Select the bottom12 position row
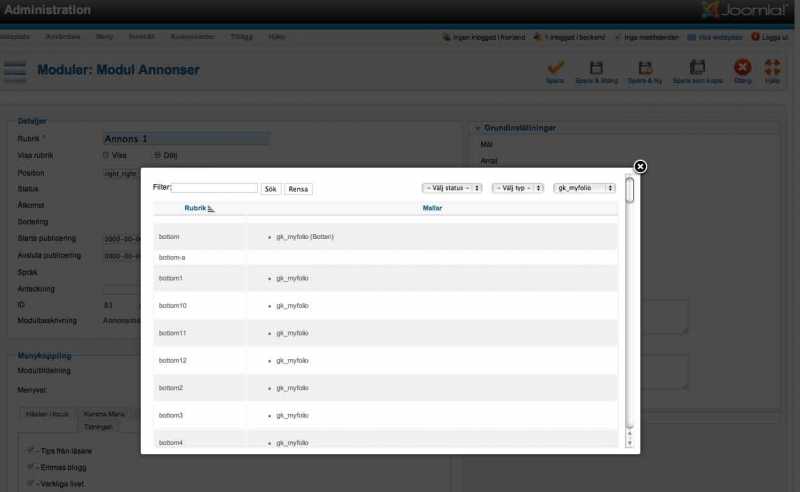 pyautogui.click(x=385, y=360)
